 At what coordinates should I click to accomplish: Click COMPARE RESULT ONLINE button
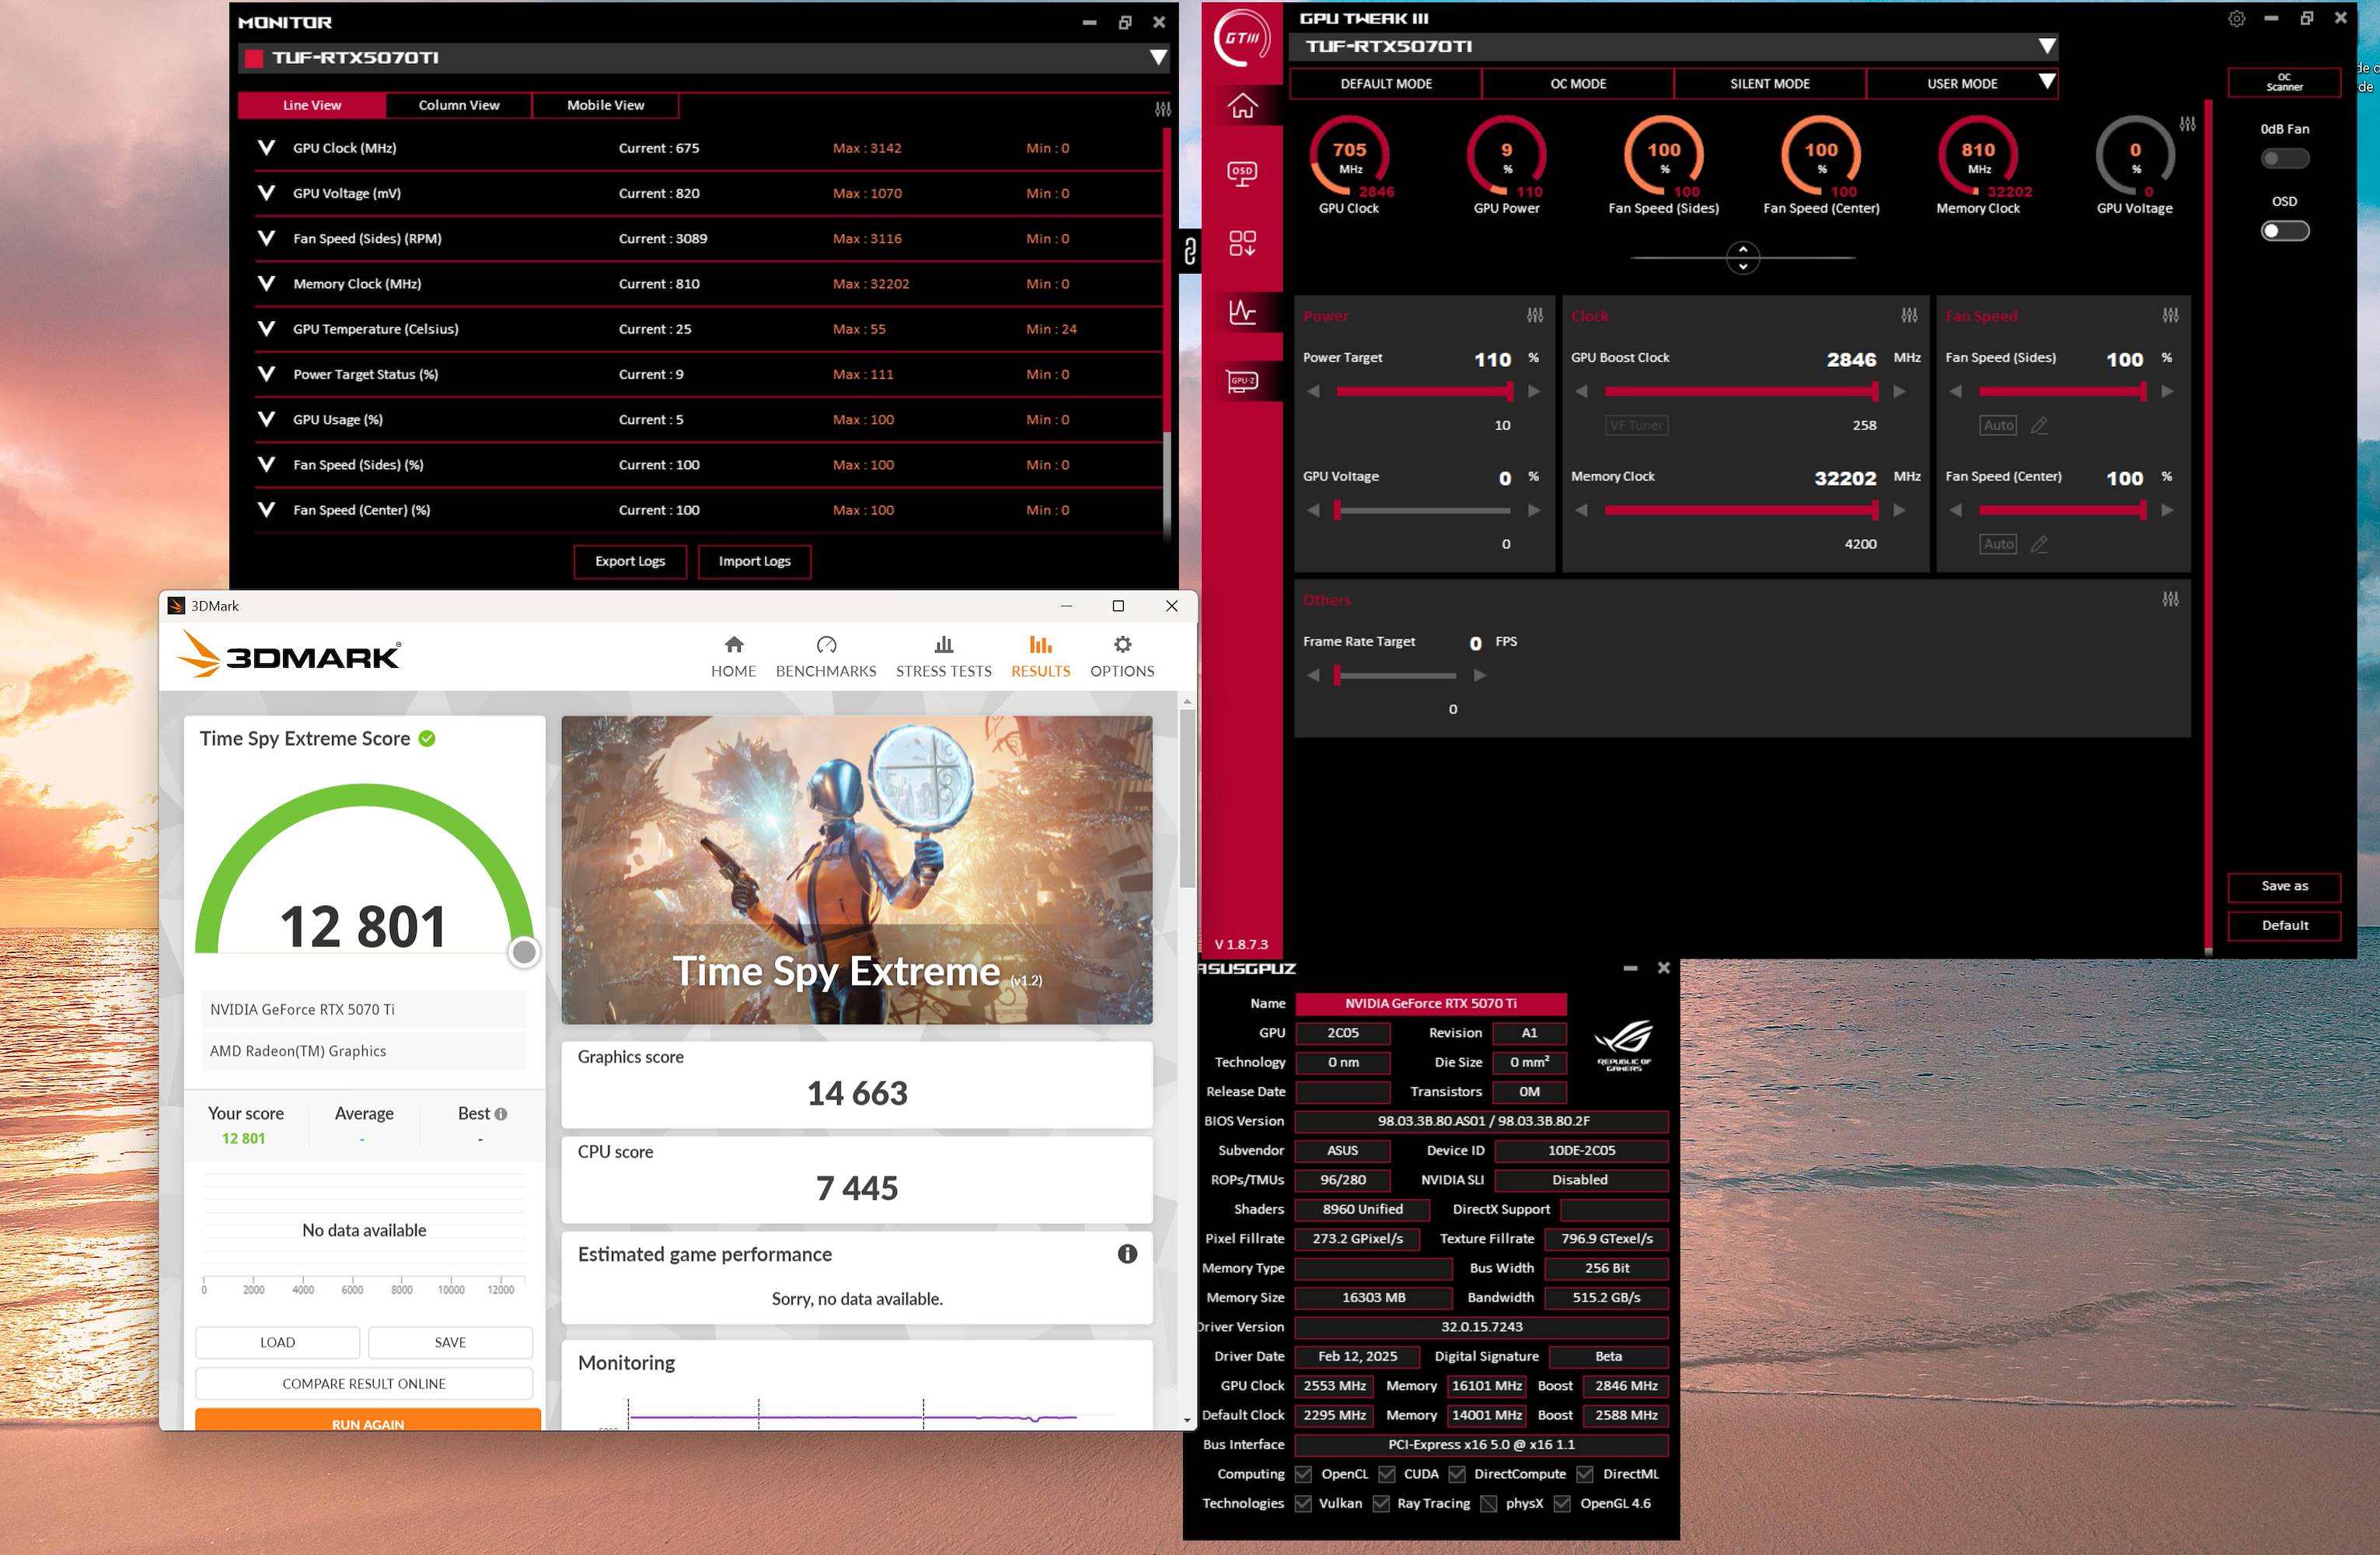364,1384
